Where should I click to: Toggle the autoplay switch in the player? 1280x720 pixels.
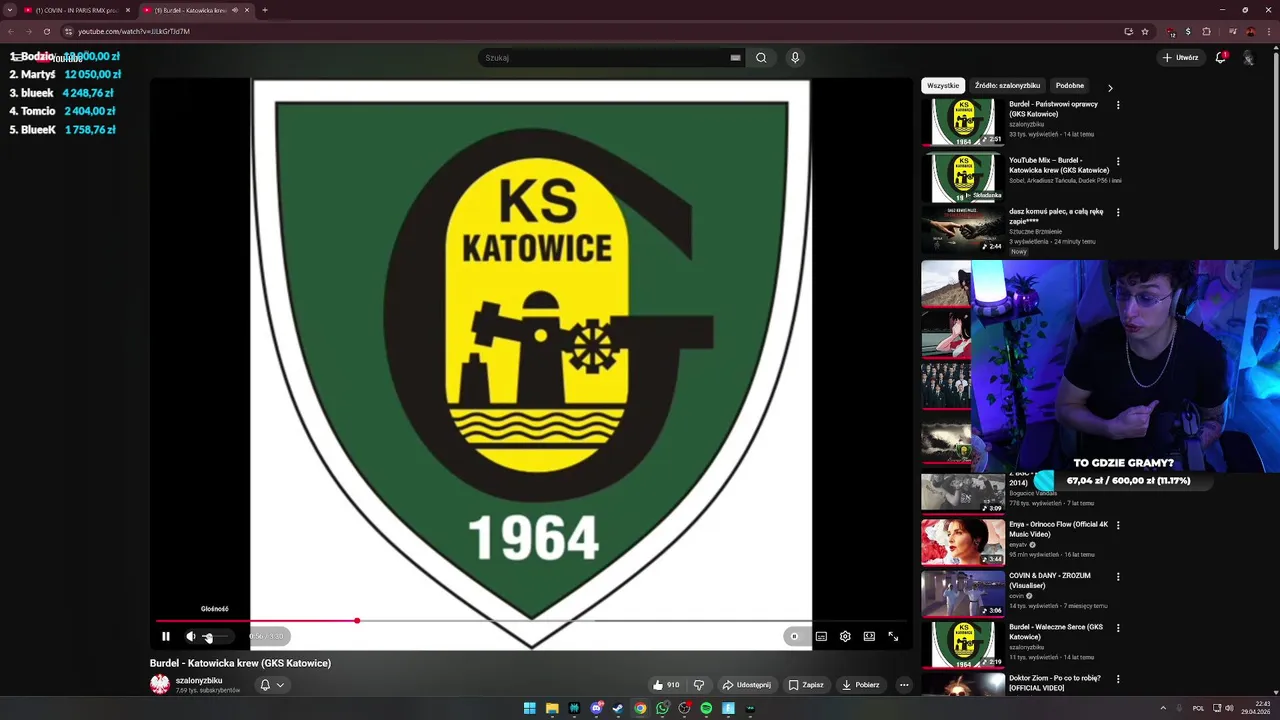(x=796, y=636)
